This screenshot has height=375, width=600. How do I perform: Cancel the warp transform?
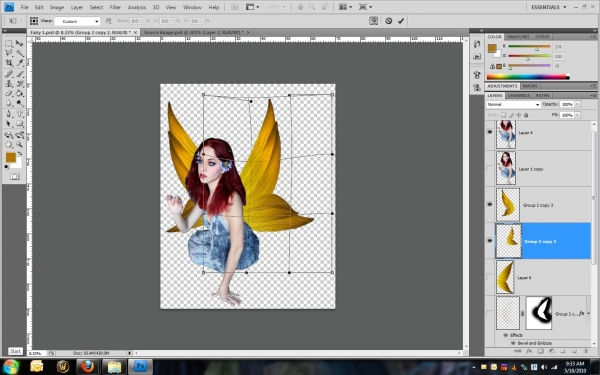pyautogui.click(x=388, y=21)
